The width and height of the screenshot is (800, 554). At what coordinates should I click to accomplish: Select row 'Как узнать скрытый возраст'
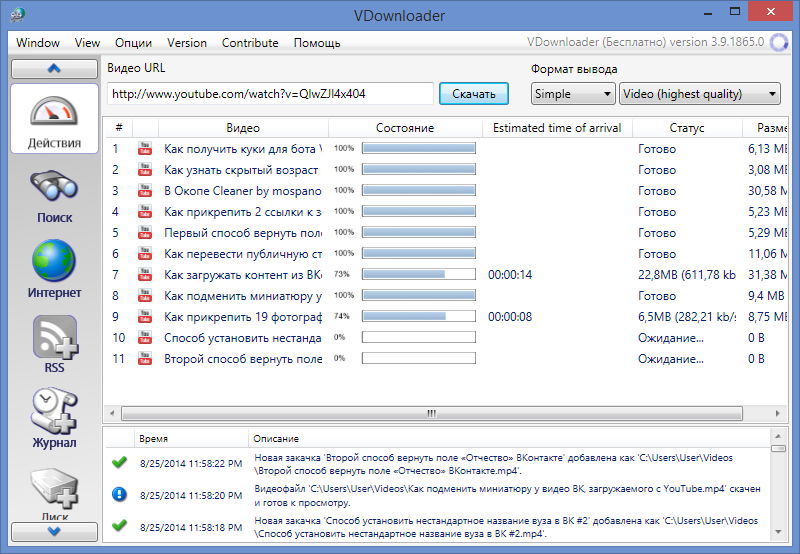click(446, 169)
